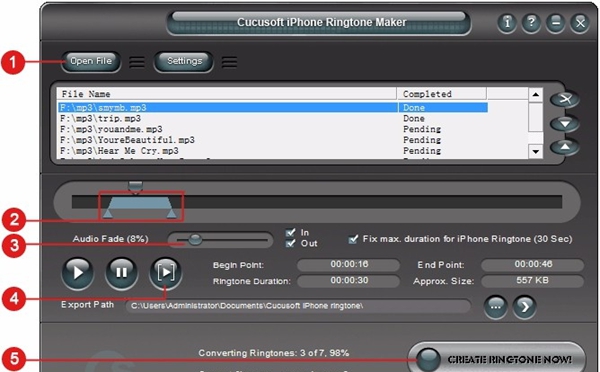Minimize the Ringtone Maker window
Viewport: 600px width, 372px height.
(x=556, y=23)
